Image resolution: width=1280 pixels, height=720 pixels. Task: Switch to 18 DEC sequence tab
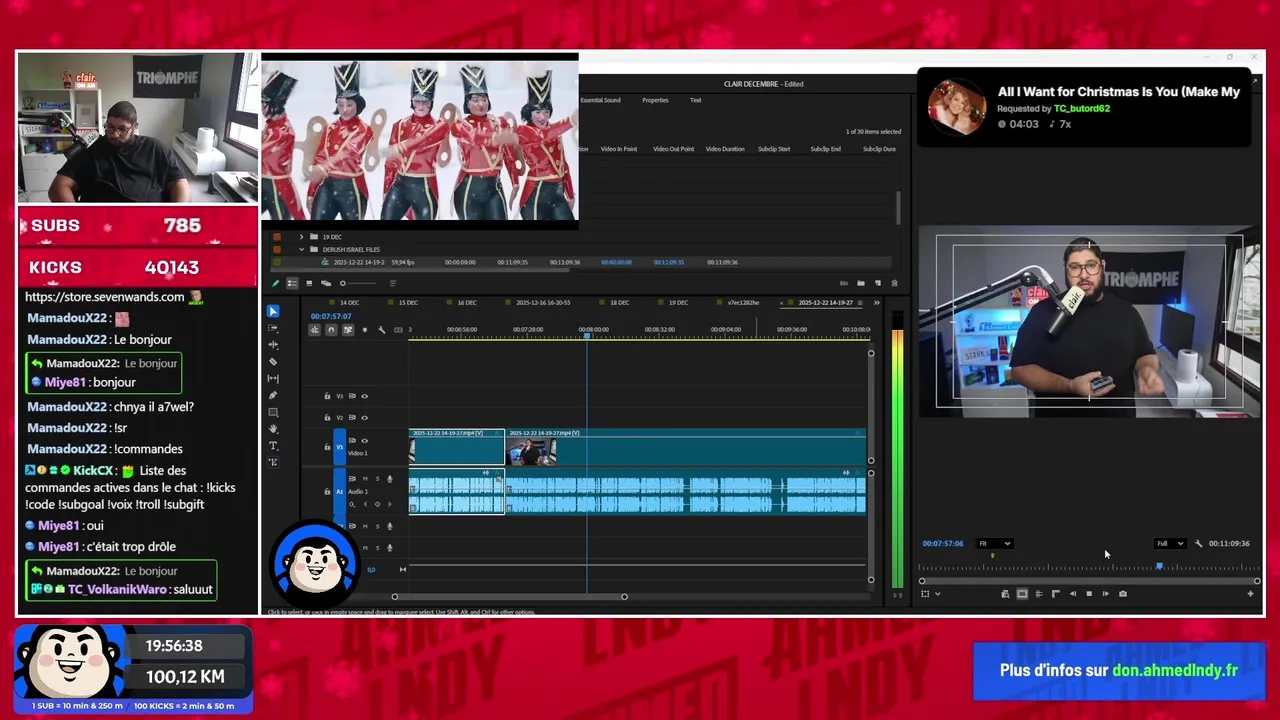[x=620, y=302]
